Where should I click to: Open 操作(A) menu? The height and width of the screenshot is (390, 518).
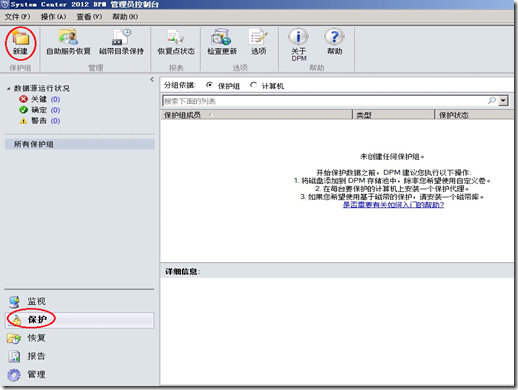click(53, 17)
